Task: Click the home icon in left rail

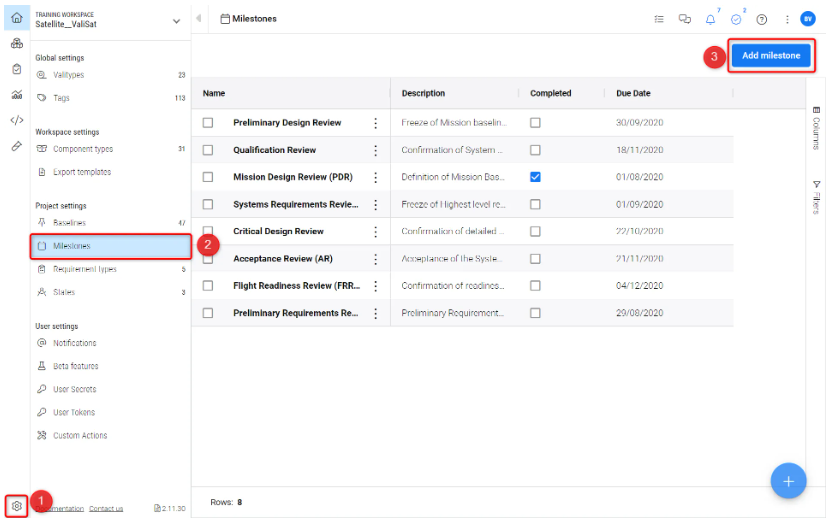Action: (x=16, y=18)
